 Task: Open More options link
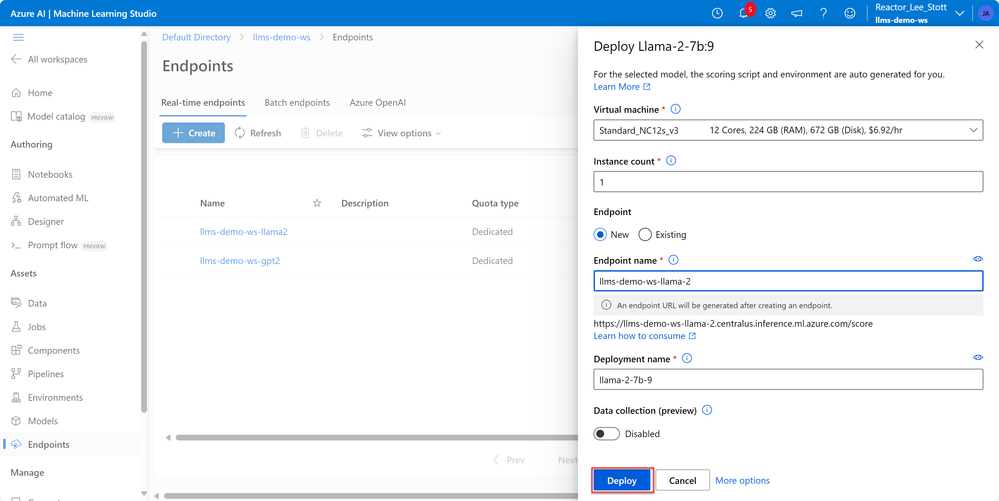(742, 481)
